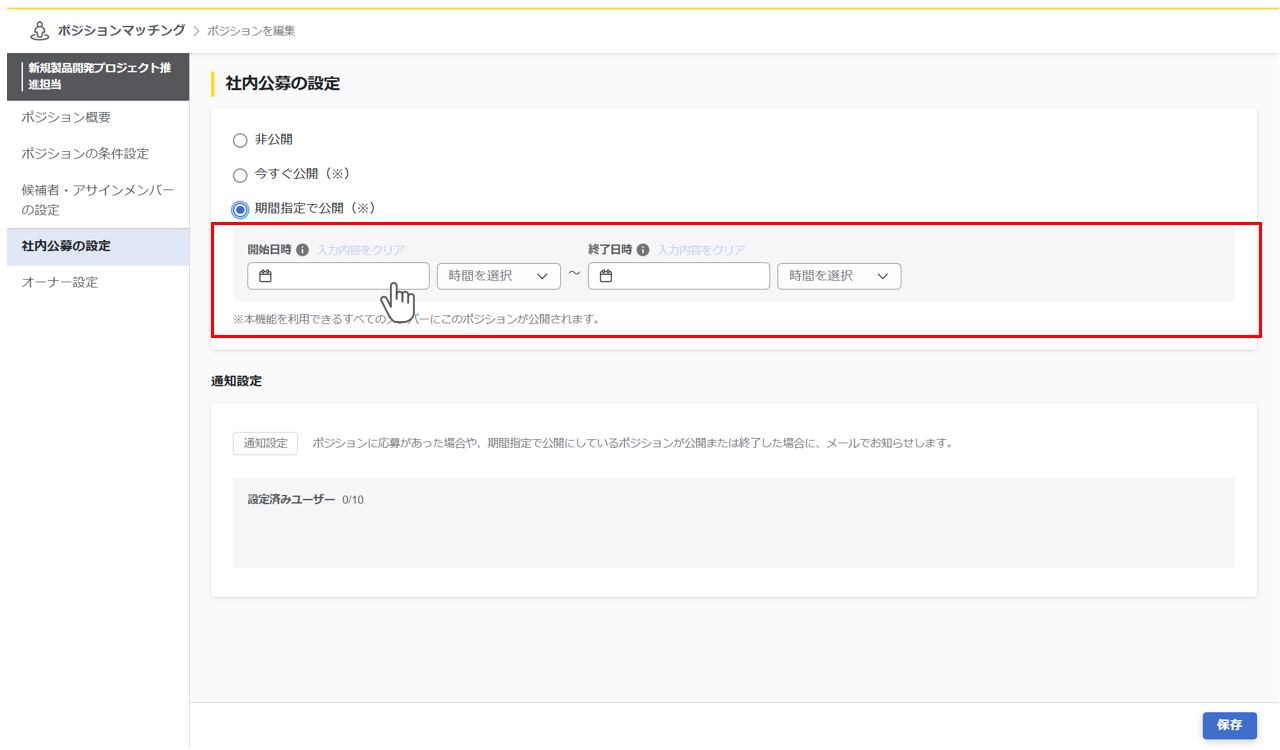Select the 今すぐ公開（※） radio option

[240, 174]
